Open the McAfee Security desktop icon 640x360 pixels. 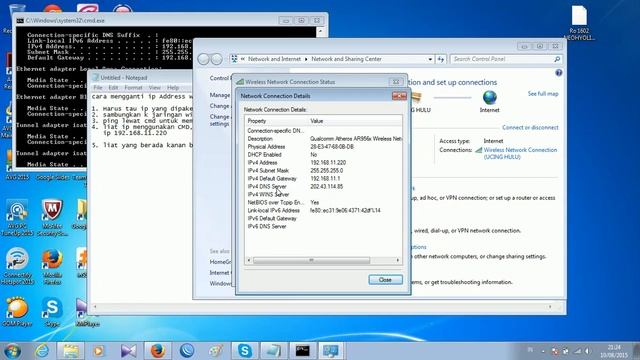click(x=52, y=218)
